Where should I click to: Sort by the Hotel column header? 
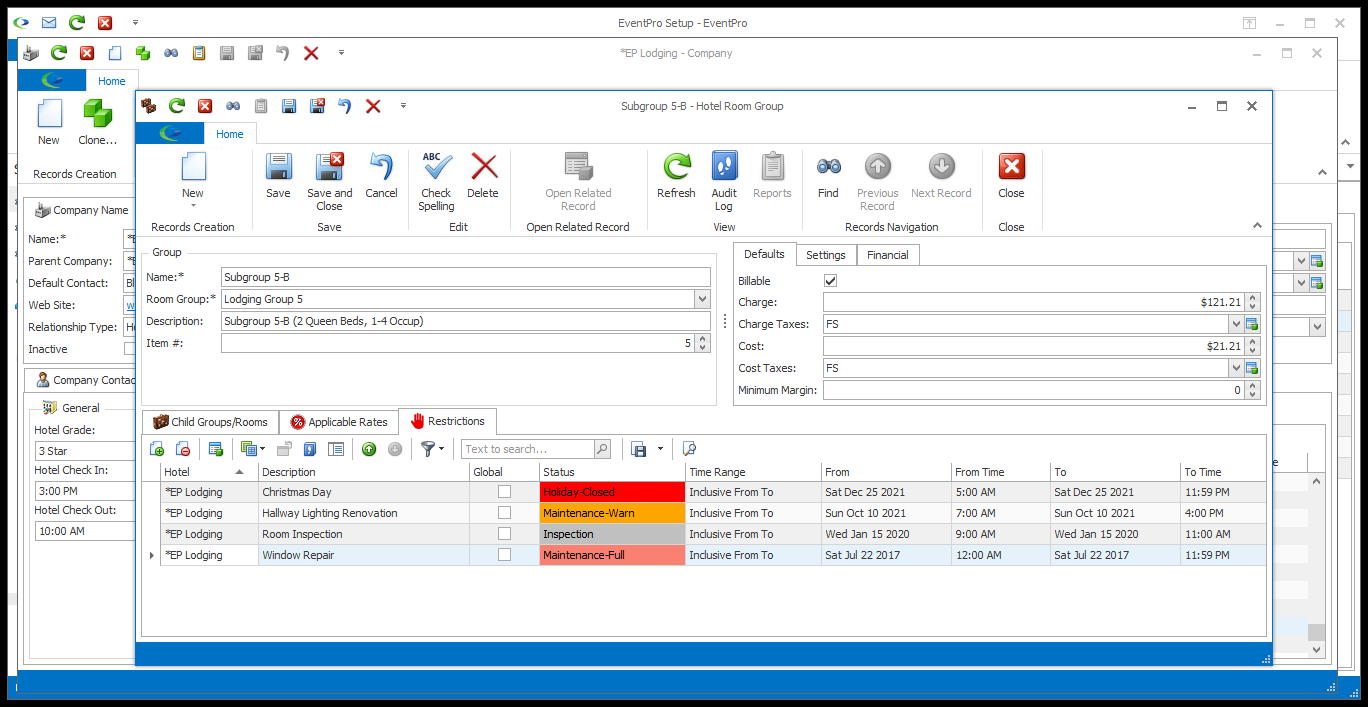210,472
